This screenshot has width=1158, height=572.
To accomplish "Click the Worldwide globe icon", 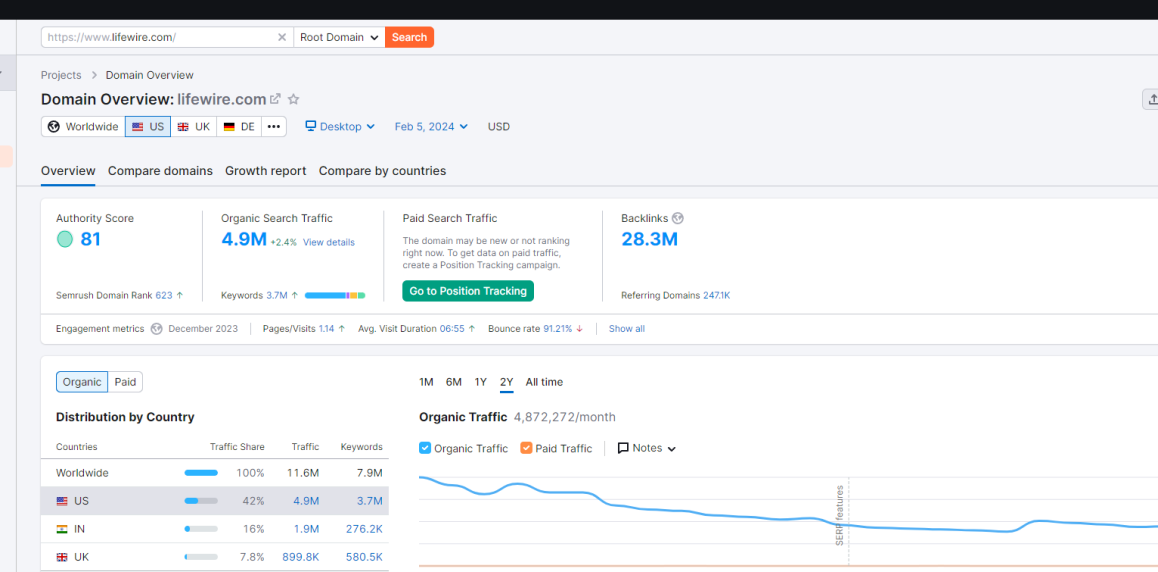I will tap(53, 127).
